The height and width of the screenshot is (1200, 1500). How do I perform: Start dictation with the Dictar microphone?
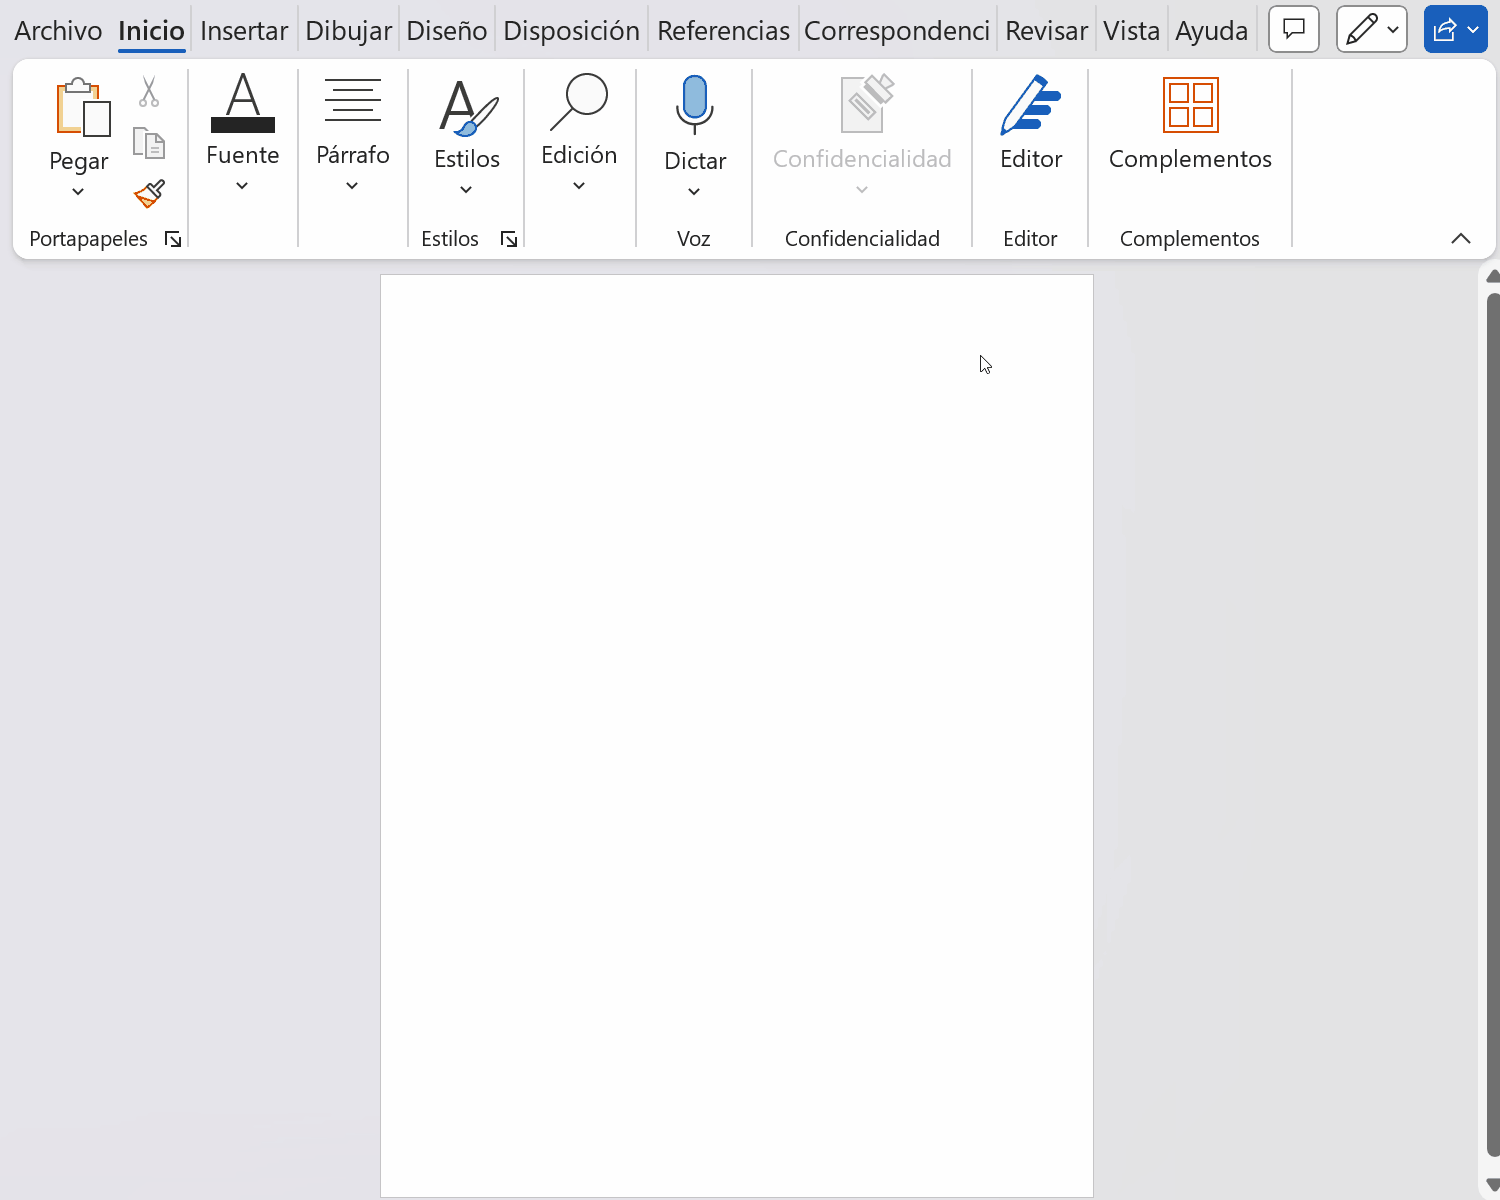pyautogui.click(x=694, y=105)
